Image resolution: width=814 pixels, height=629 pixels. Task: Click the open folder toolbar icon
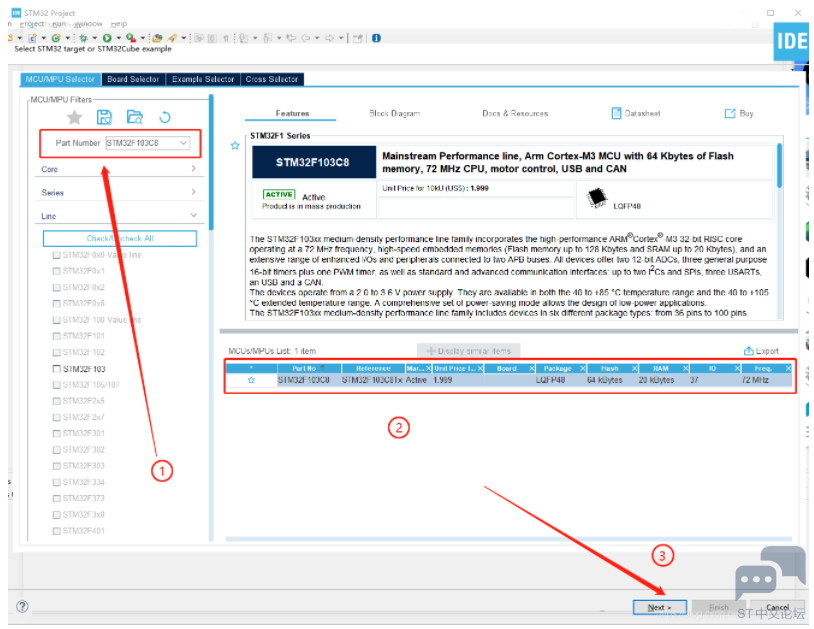coord(157,38)
